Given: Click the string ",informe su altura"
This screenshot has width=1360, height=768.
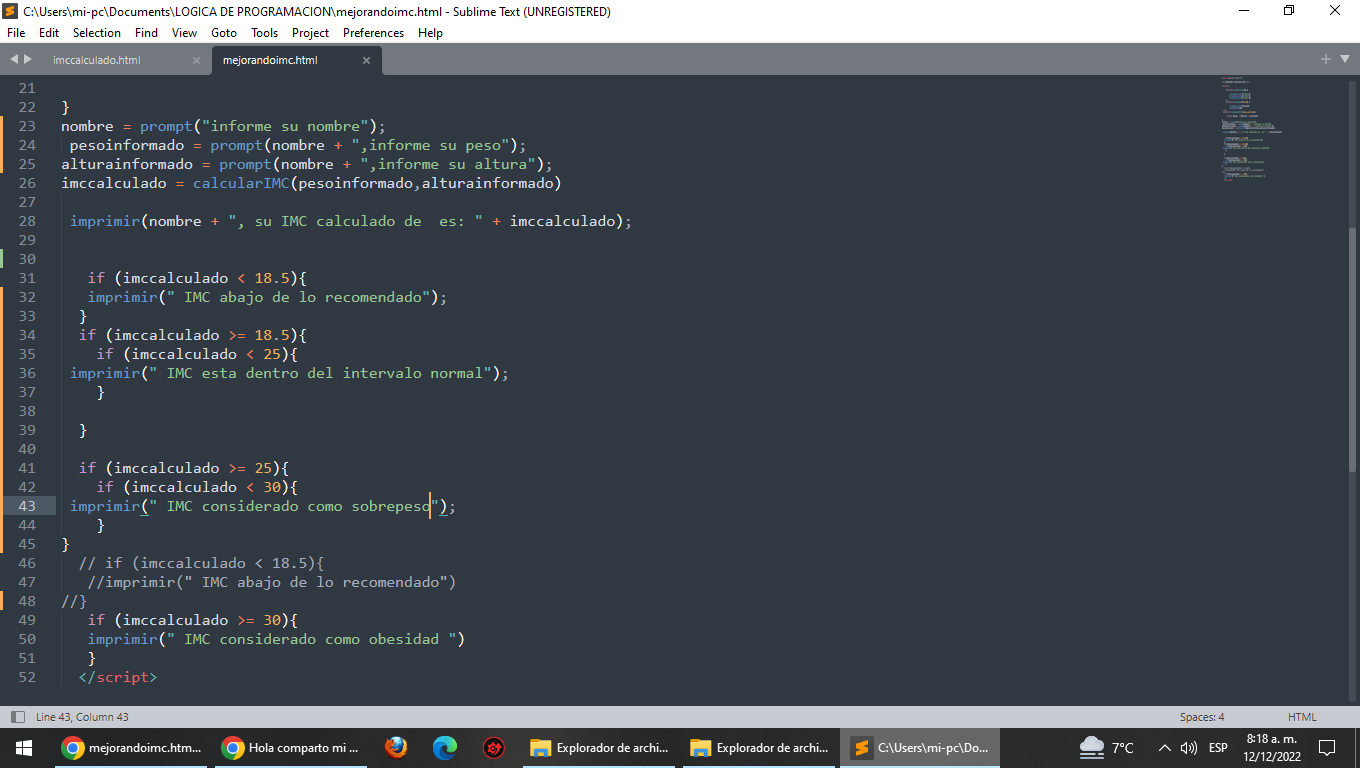Looking at the screenshot, I should pos(449,164).
